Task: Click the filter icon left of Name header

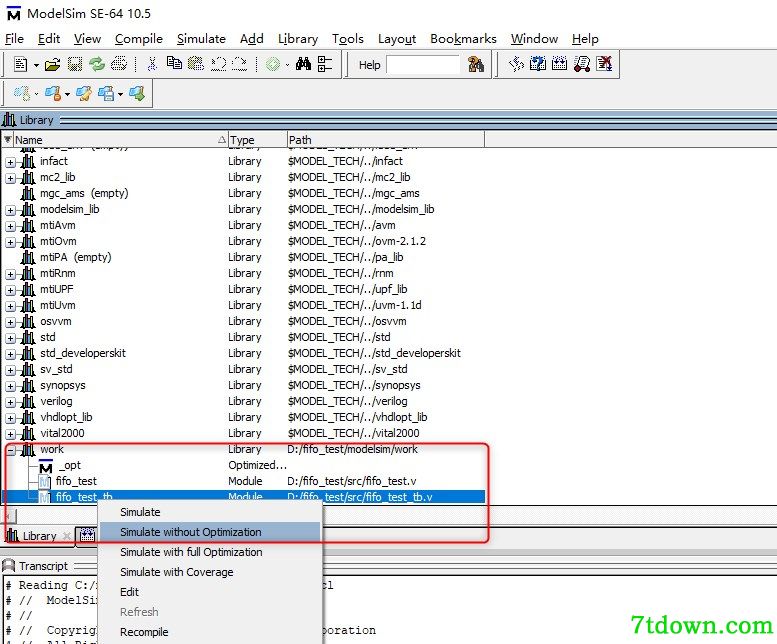Action: [7, 140]
